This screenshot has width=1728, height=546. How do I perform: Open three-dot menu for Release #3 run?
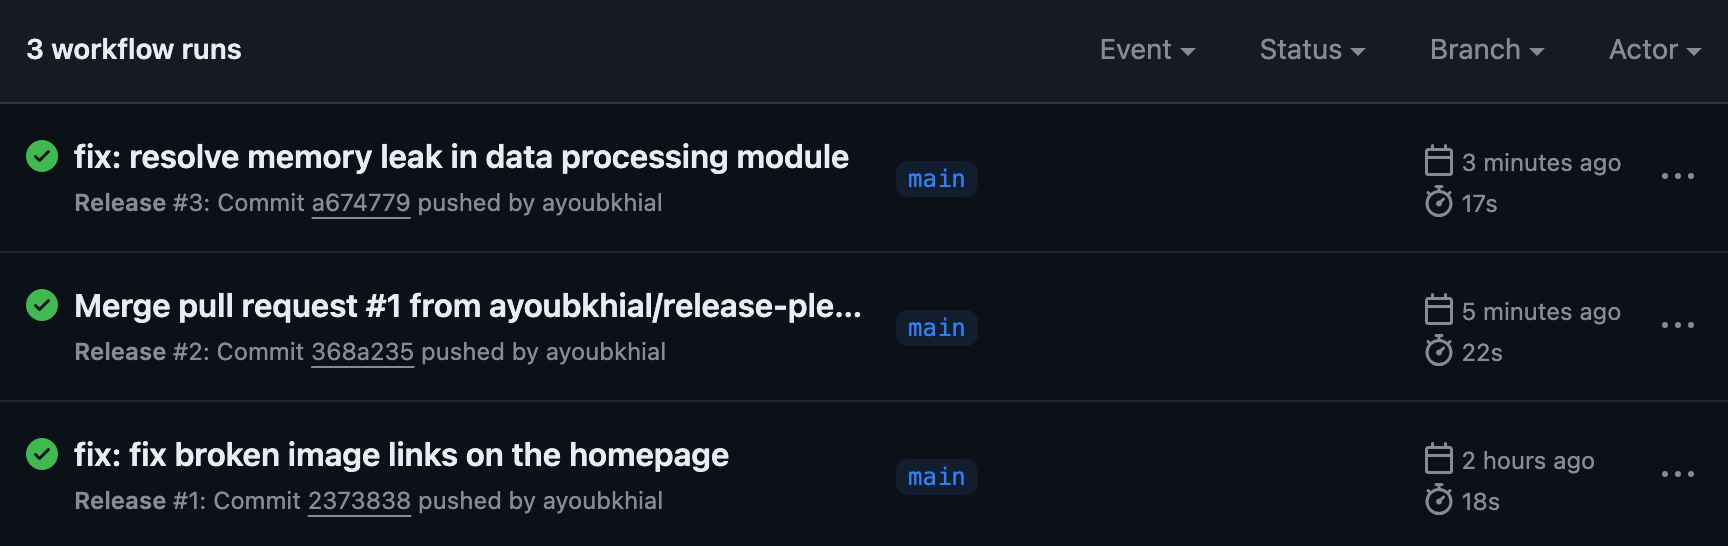coord(1677,176)
